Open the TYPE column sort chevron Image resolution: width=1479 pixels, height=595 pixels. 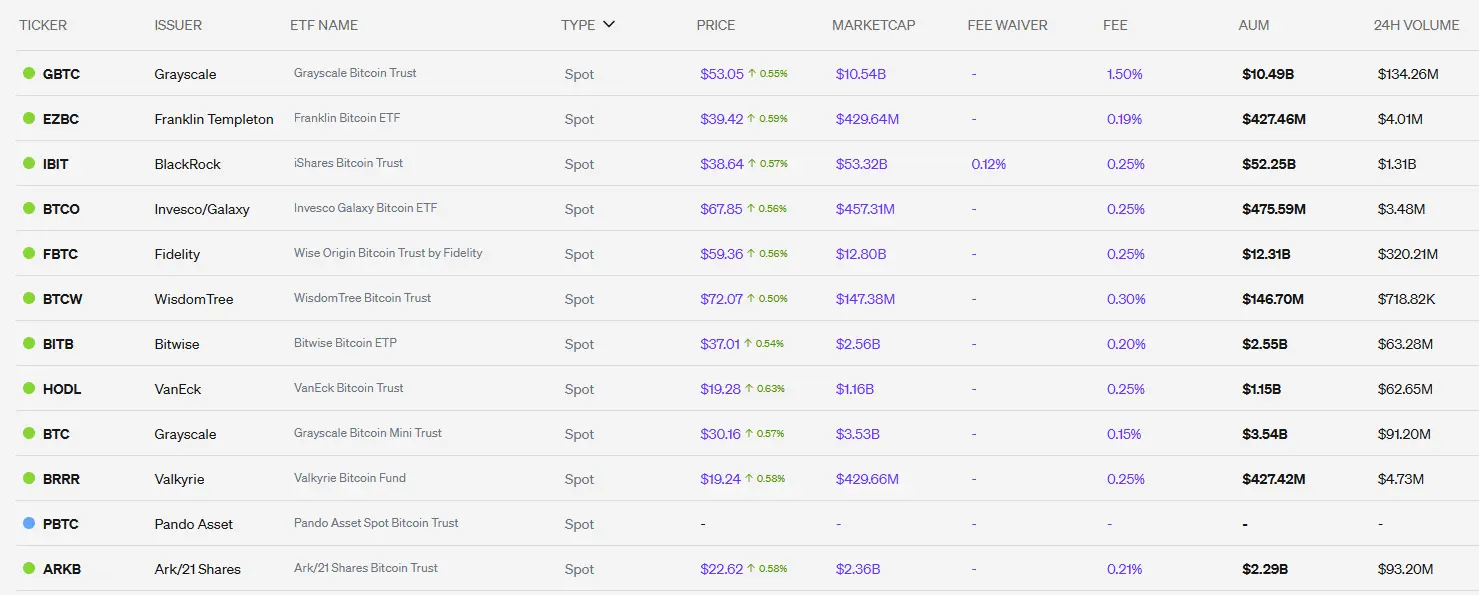pyautogui.click(x=608, y=25)
